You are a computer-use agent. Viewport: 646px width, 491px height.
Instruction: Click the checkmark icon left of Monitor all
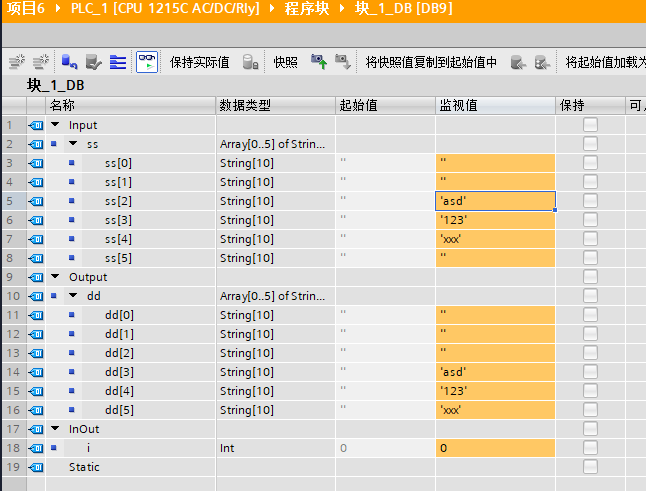coord(93,62)
